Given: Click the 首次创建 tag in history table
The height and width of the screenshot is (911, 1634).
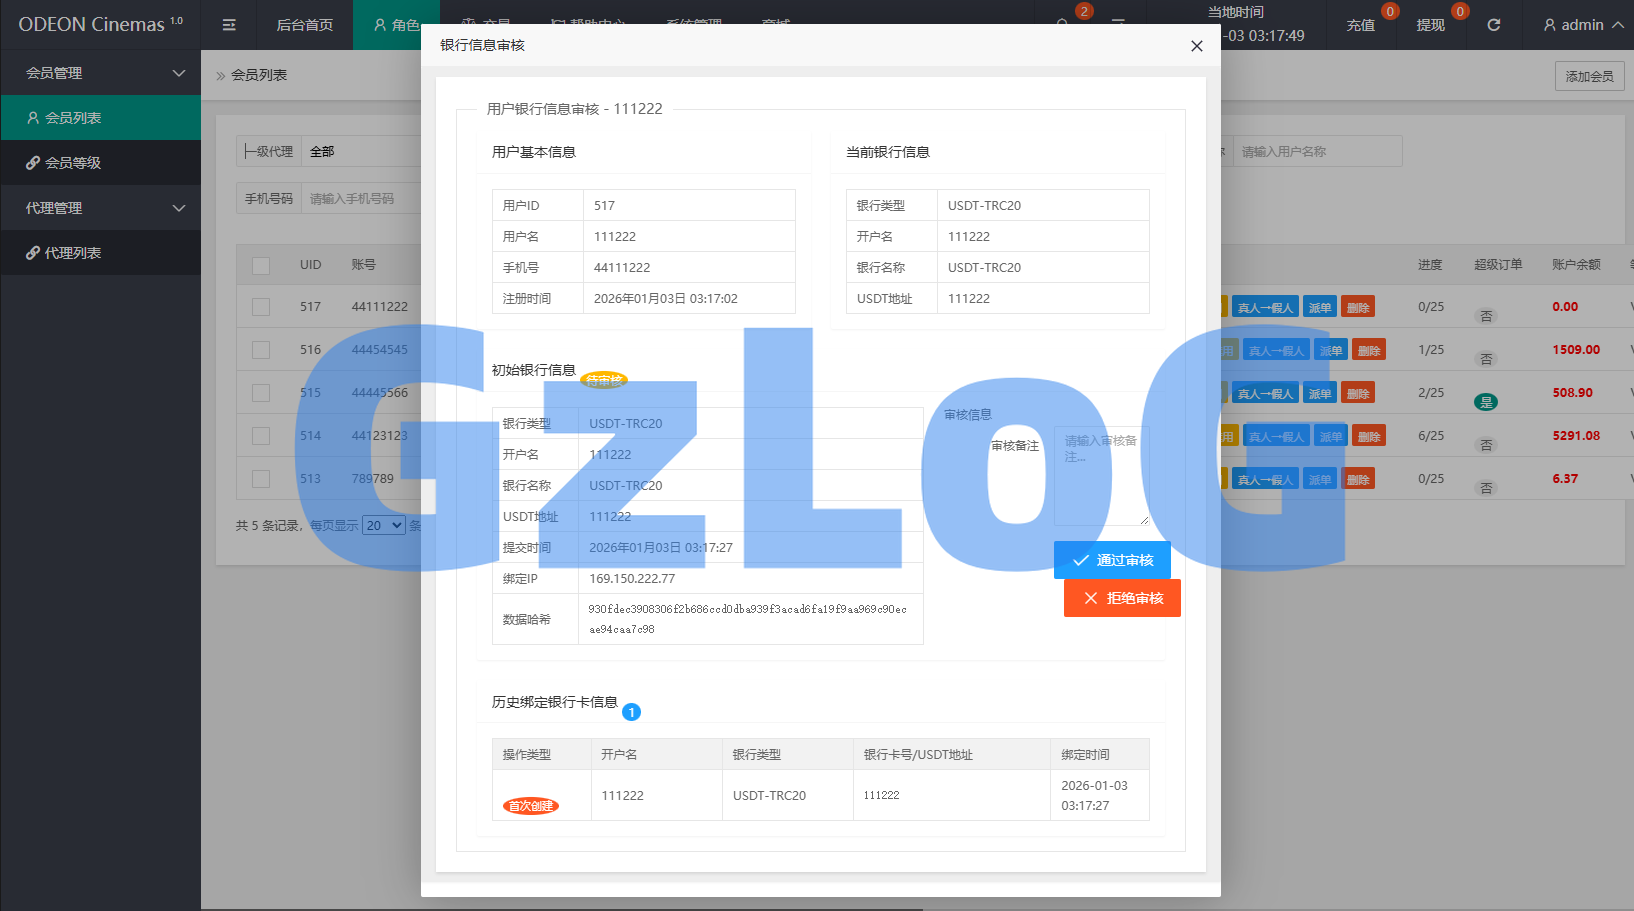Looking at the screenshot, I should point(530,806).
